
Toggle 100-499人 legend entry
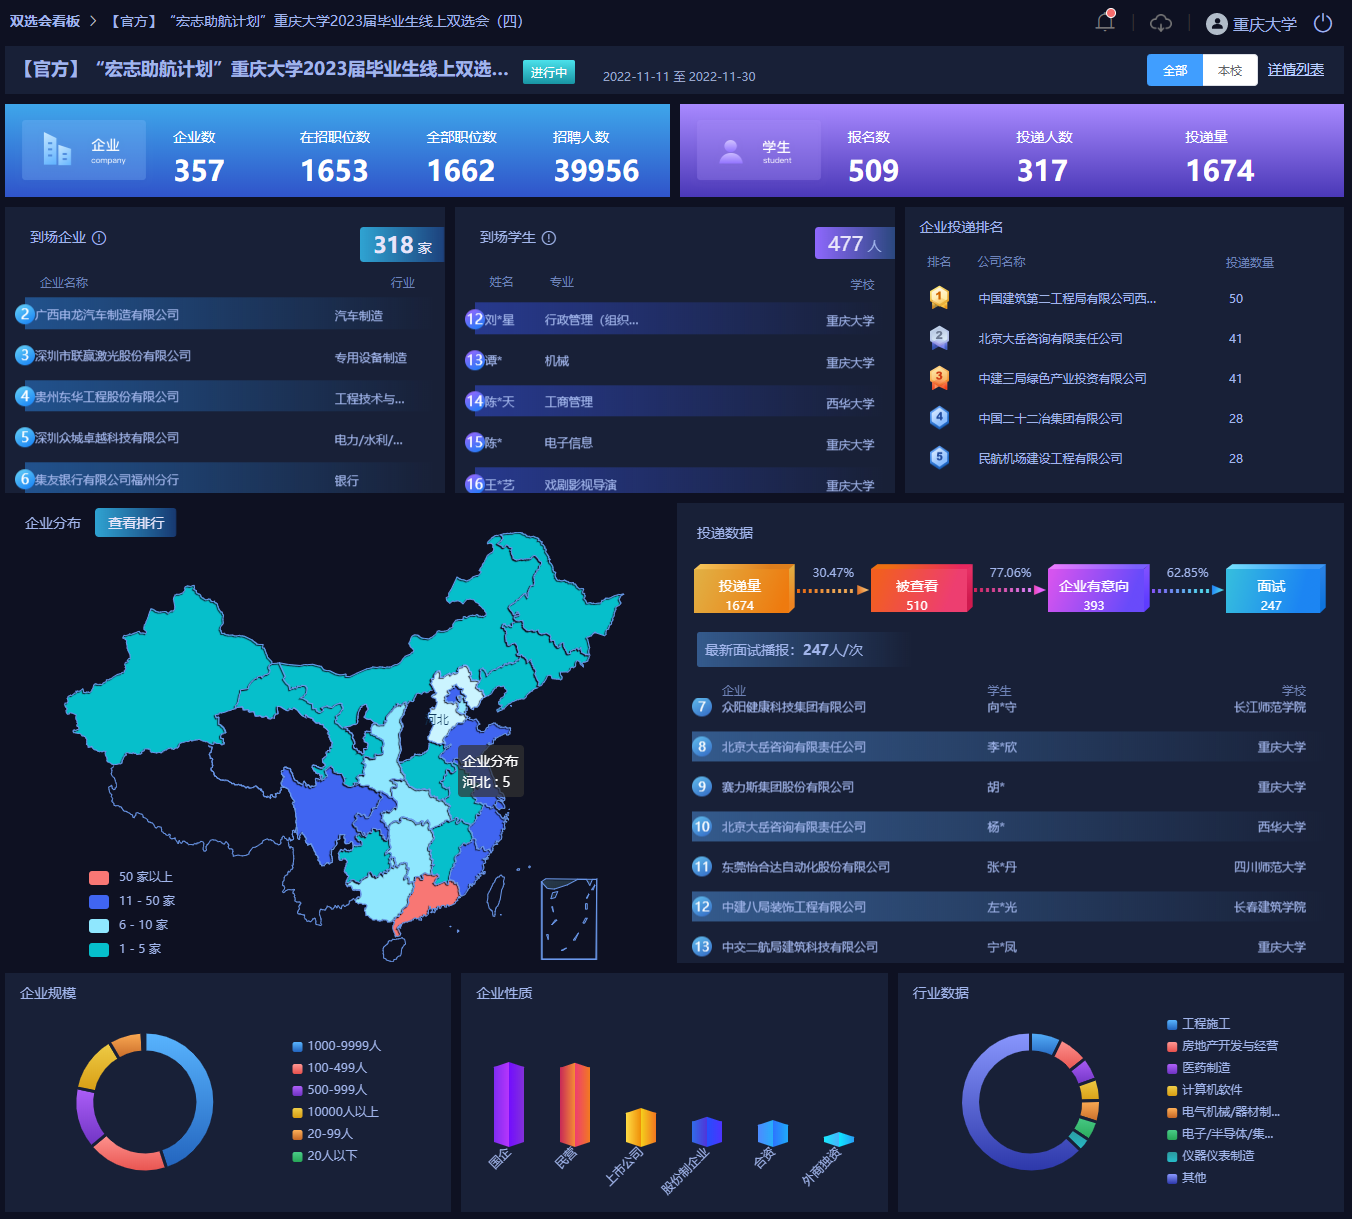click(330, 1068)
